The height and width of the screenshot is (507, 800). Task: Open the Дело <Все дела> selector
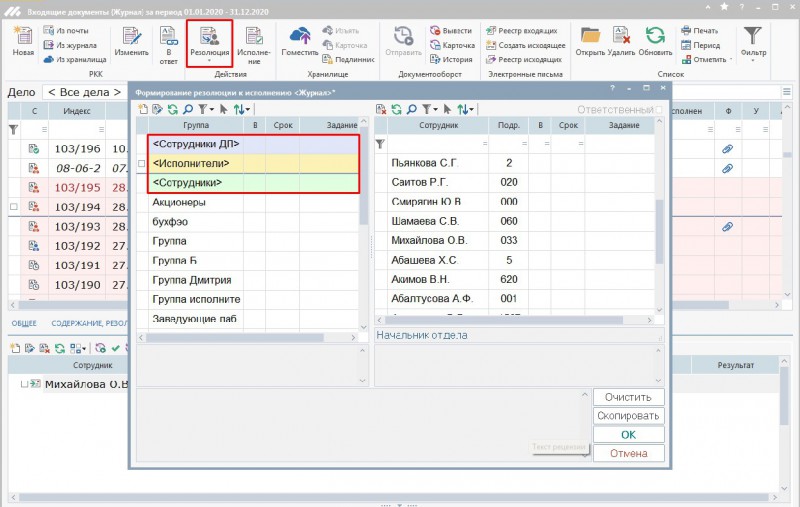pyautogui.click(x=84, y=92)
